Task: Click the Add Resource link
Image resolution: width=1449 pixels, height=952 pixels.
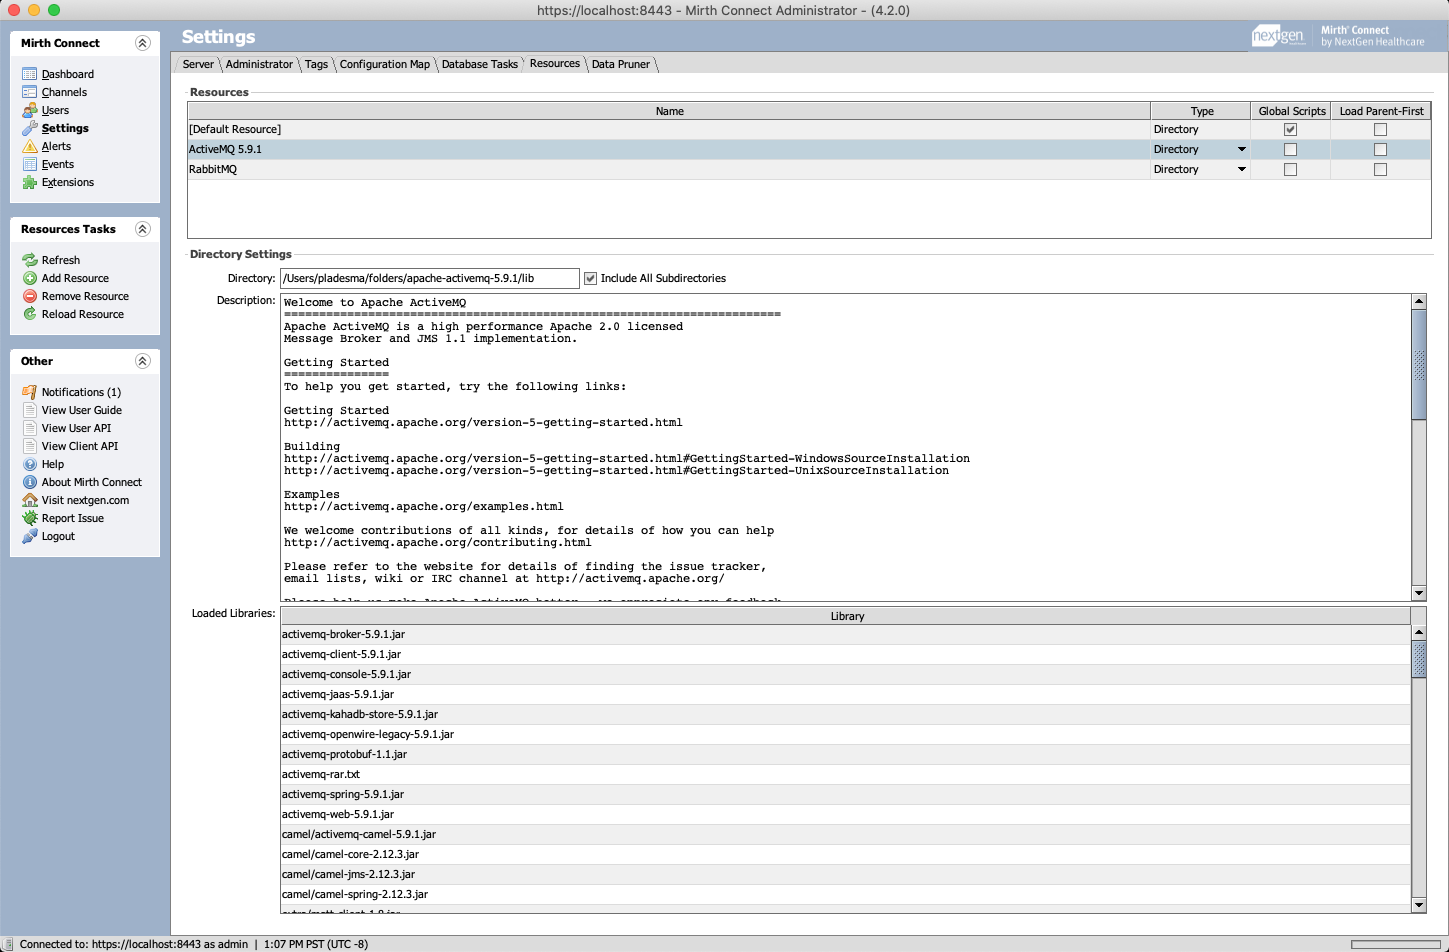Action: [x=75, y=278]
